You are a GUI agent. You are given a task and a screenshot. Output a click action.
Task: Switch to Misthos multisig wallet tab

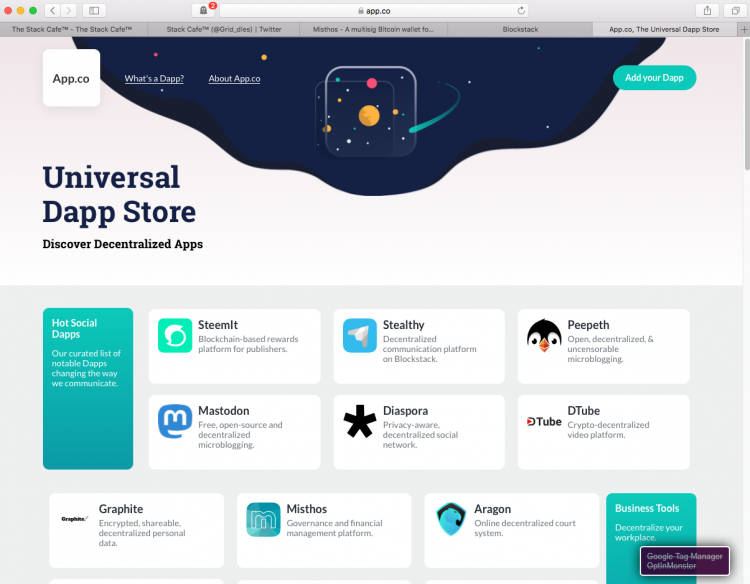(373, 29)
